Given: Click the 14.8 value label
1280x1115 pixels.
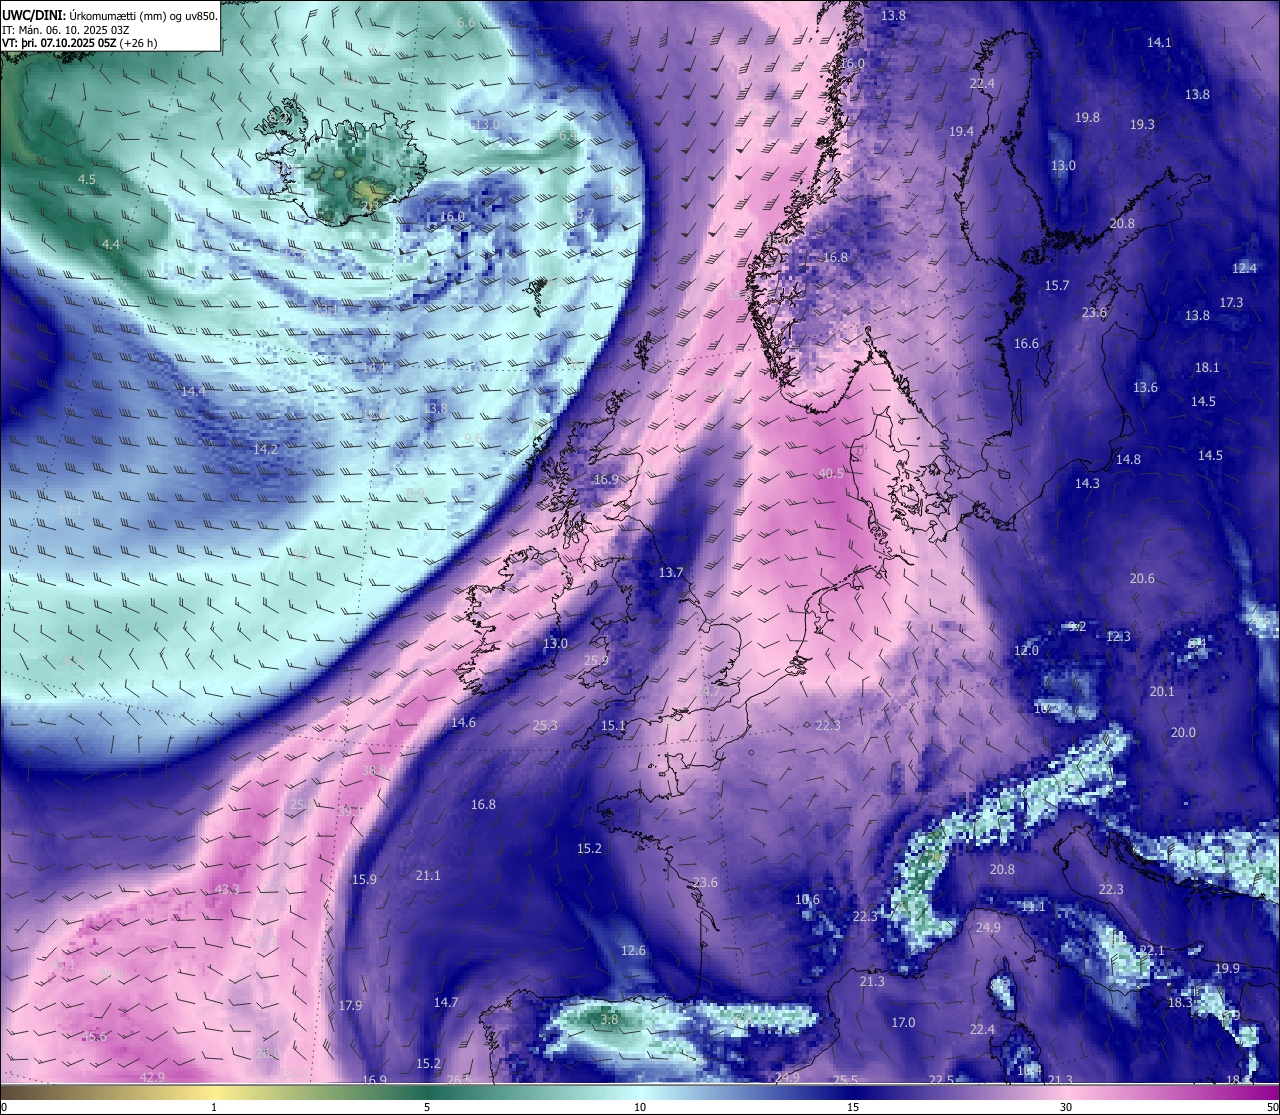Looking at the screenshot, I should pos(1128,459).
